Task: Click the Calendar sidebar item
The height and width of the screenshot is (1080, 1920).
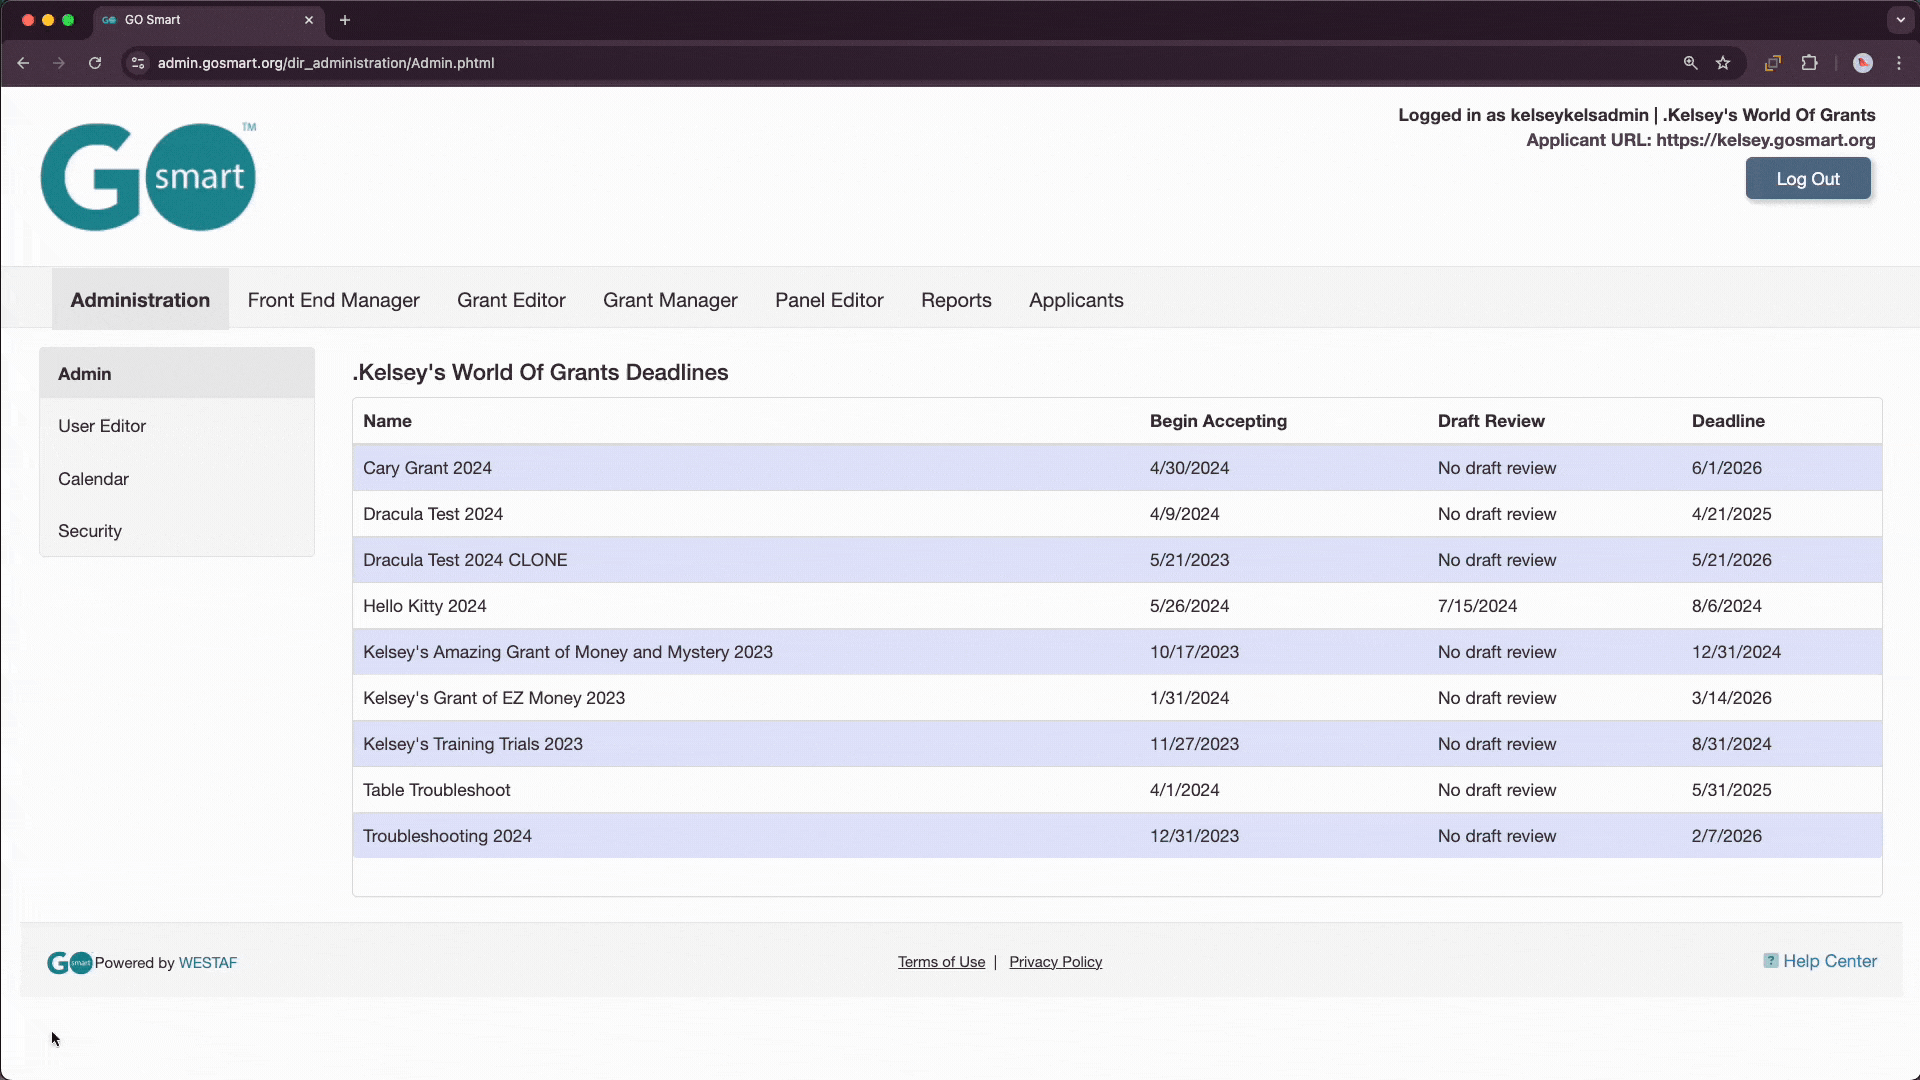Action: (92, 477)
